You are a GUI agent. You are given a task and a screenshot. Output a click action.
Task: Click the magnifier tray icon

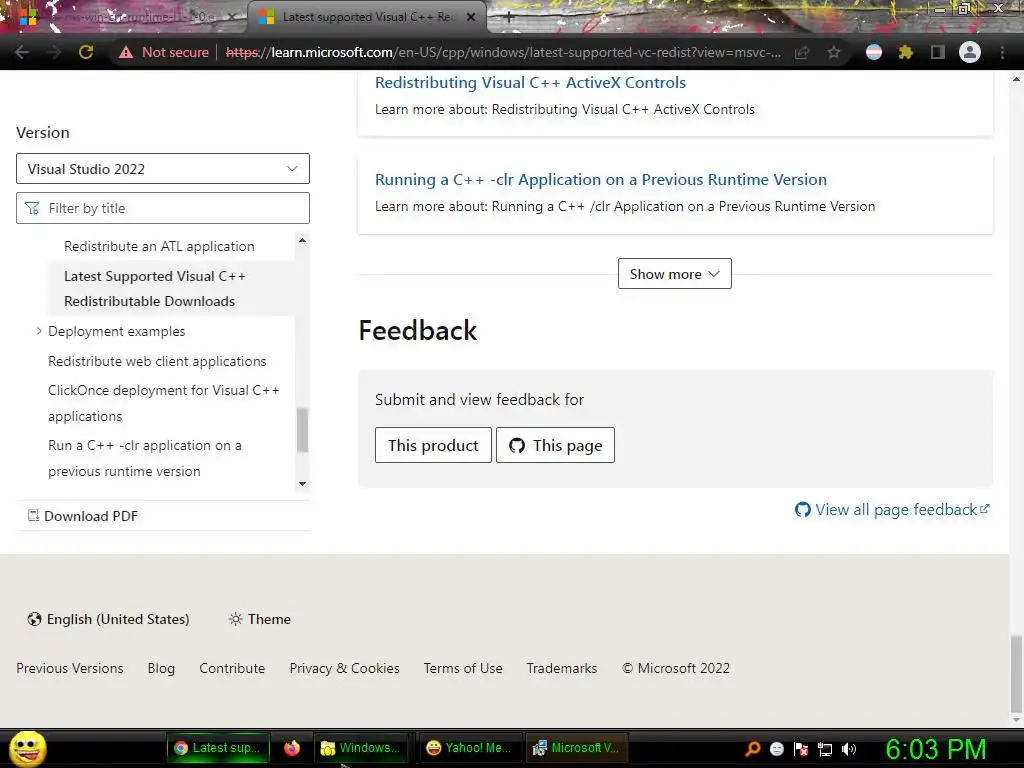click(752, 749)
